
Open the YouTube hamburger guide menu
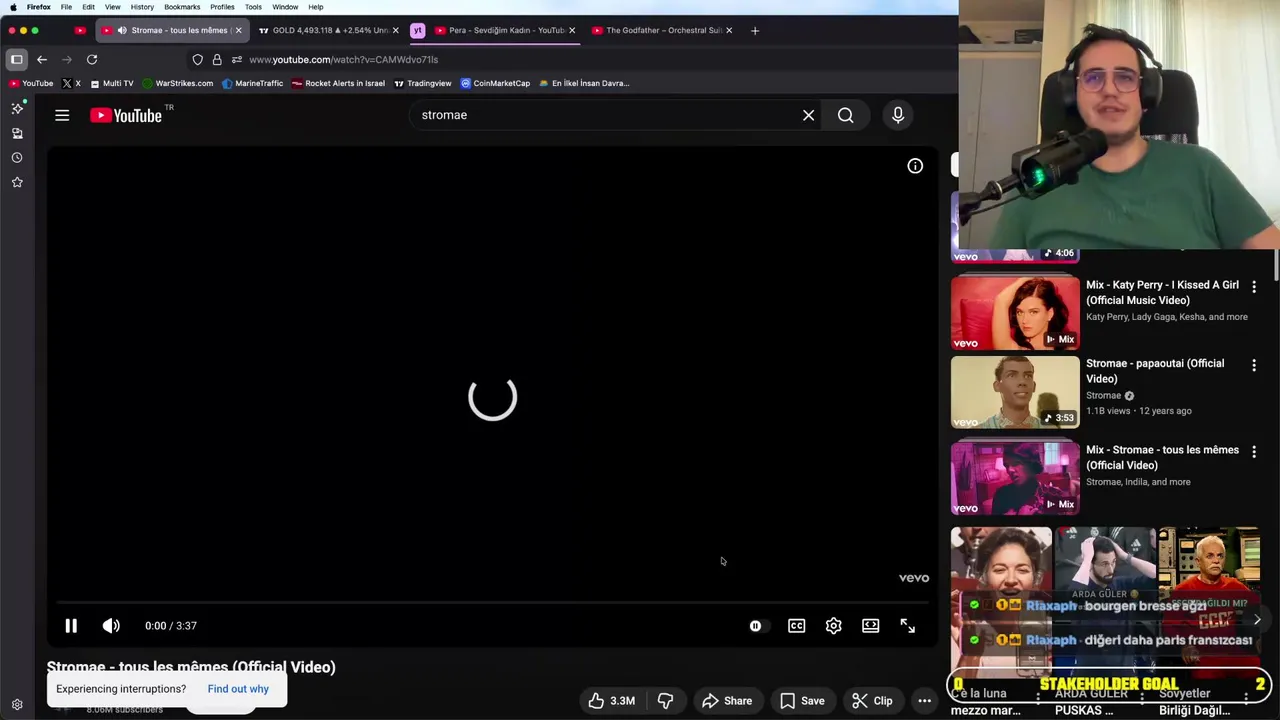62,116
